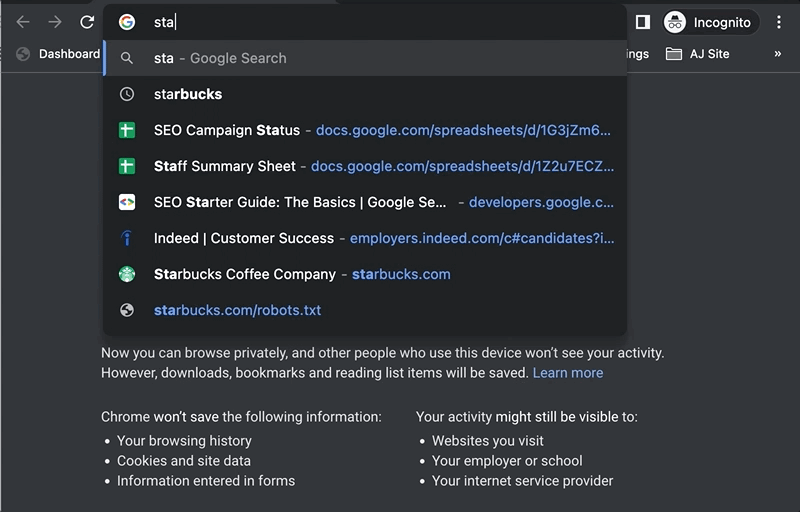This screenshot has width=800, height=512.
Task: Open the Staff Summary Sheet suggestion
Action: 365,166
